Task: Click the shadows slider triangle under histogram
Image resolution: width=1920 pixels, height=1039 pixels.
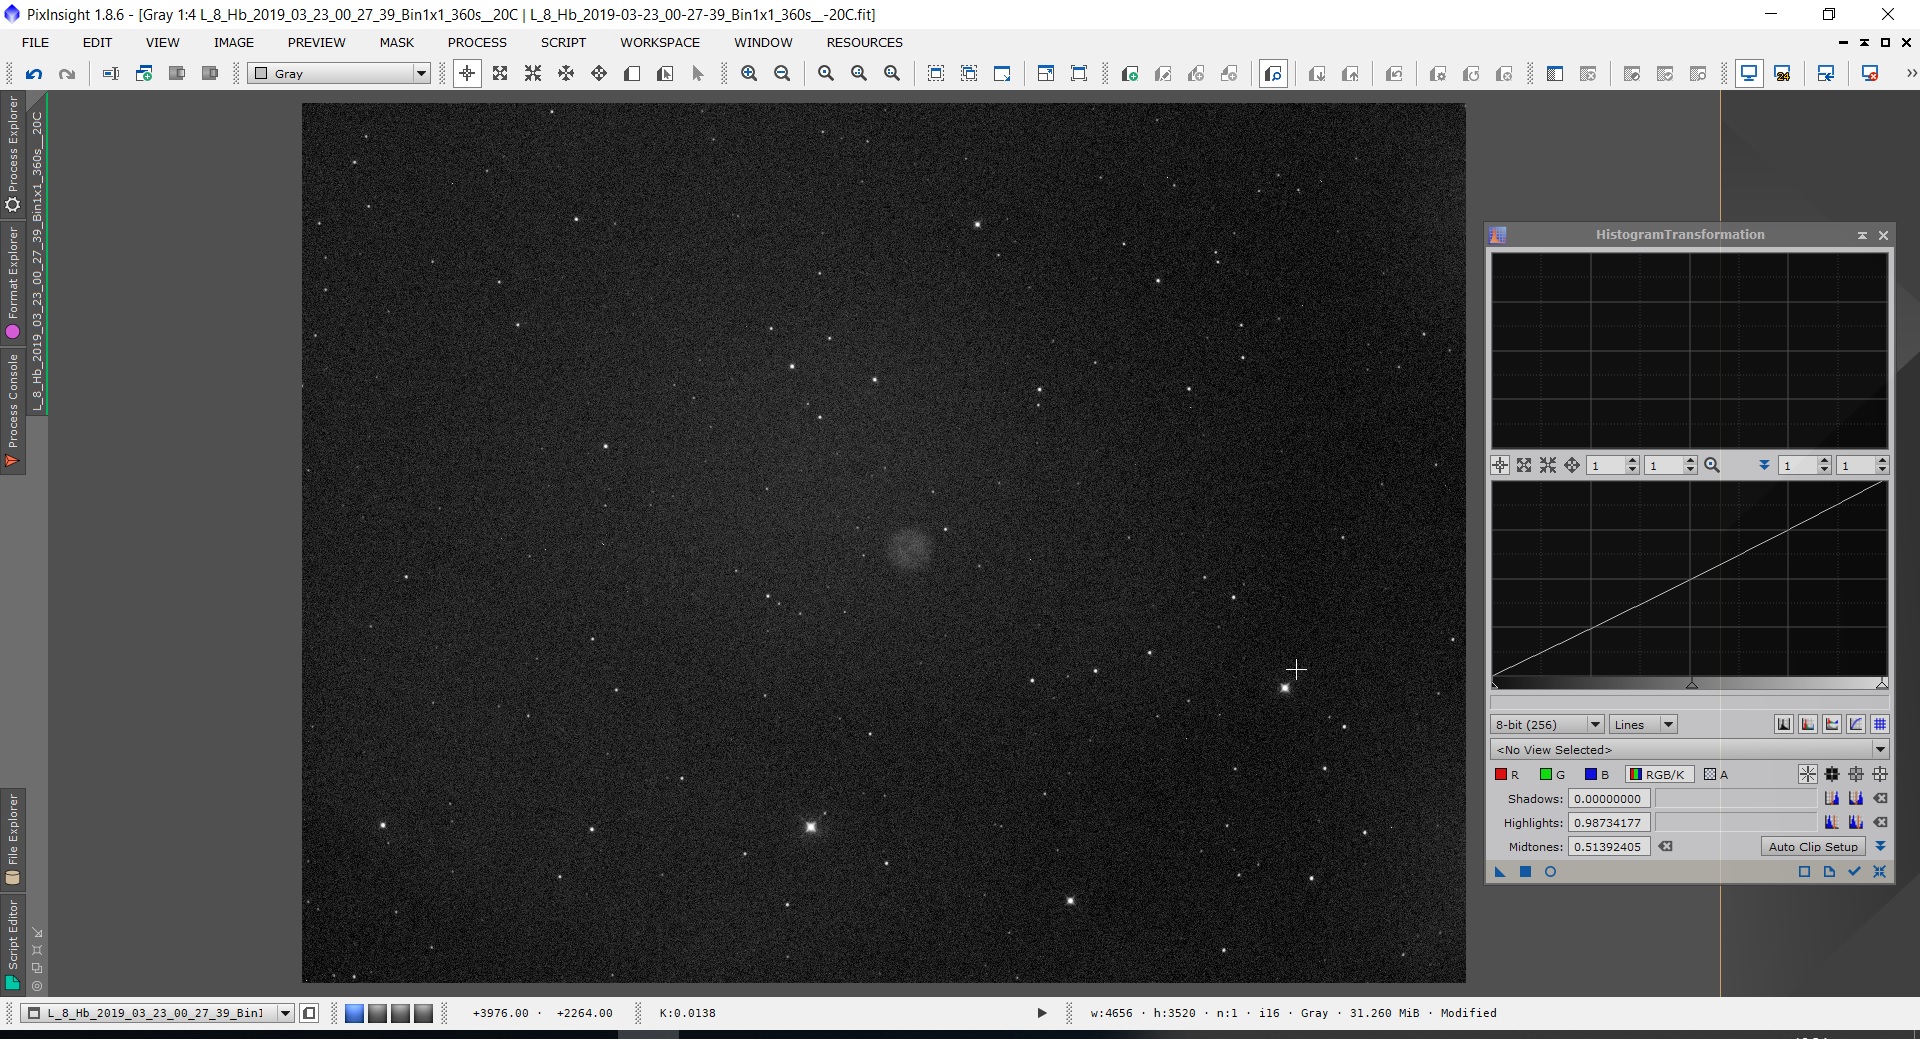Action: point(1496,684)
